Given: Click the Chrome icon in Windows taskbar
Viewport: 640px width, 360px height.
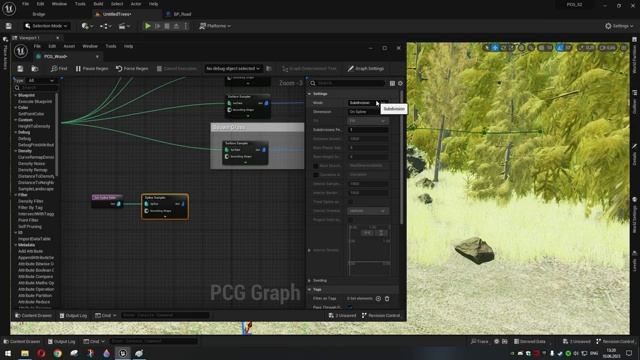Looking at the screenshot, I should [58, 353].
